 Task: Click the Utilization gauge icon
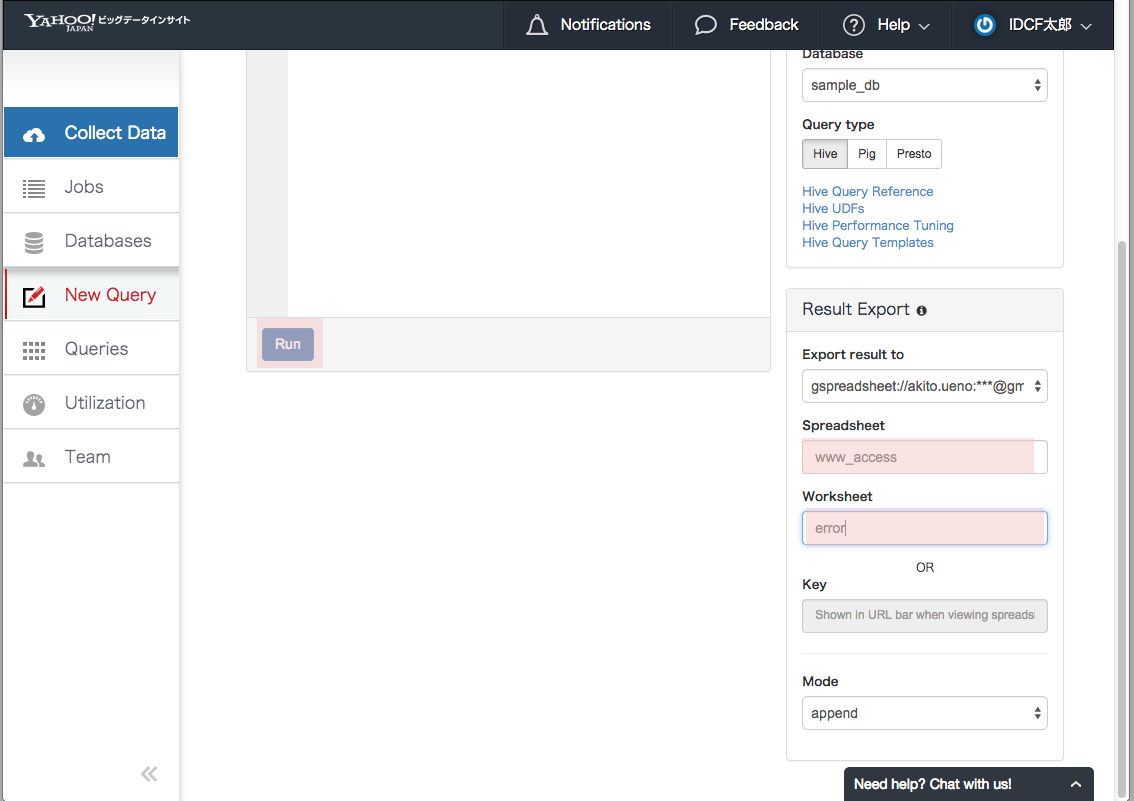click(x=33, y=404)
